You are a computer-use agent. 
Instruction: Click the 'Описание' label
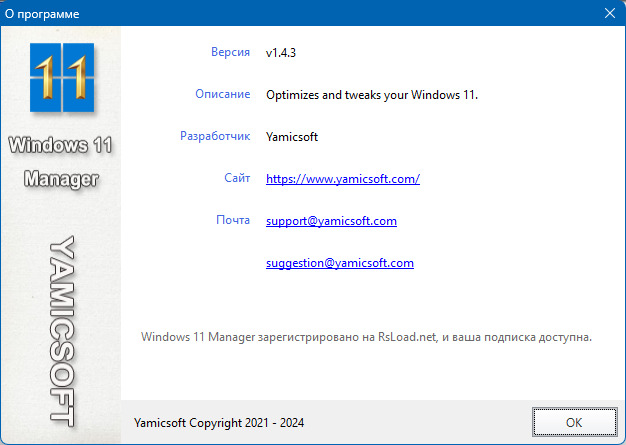pyautogui.click(x=222, y=94)
